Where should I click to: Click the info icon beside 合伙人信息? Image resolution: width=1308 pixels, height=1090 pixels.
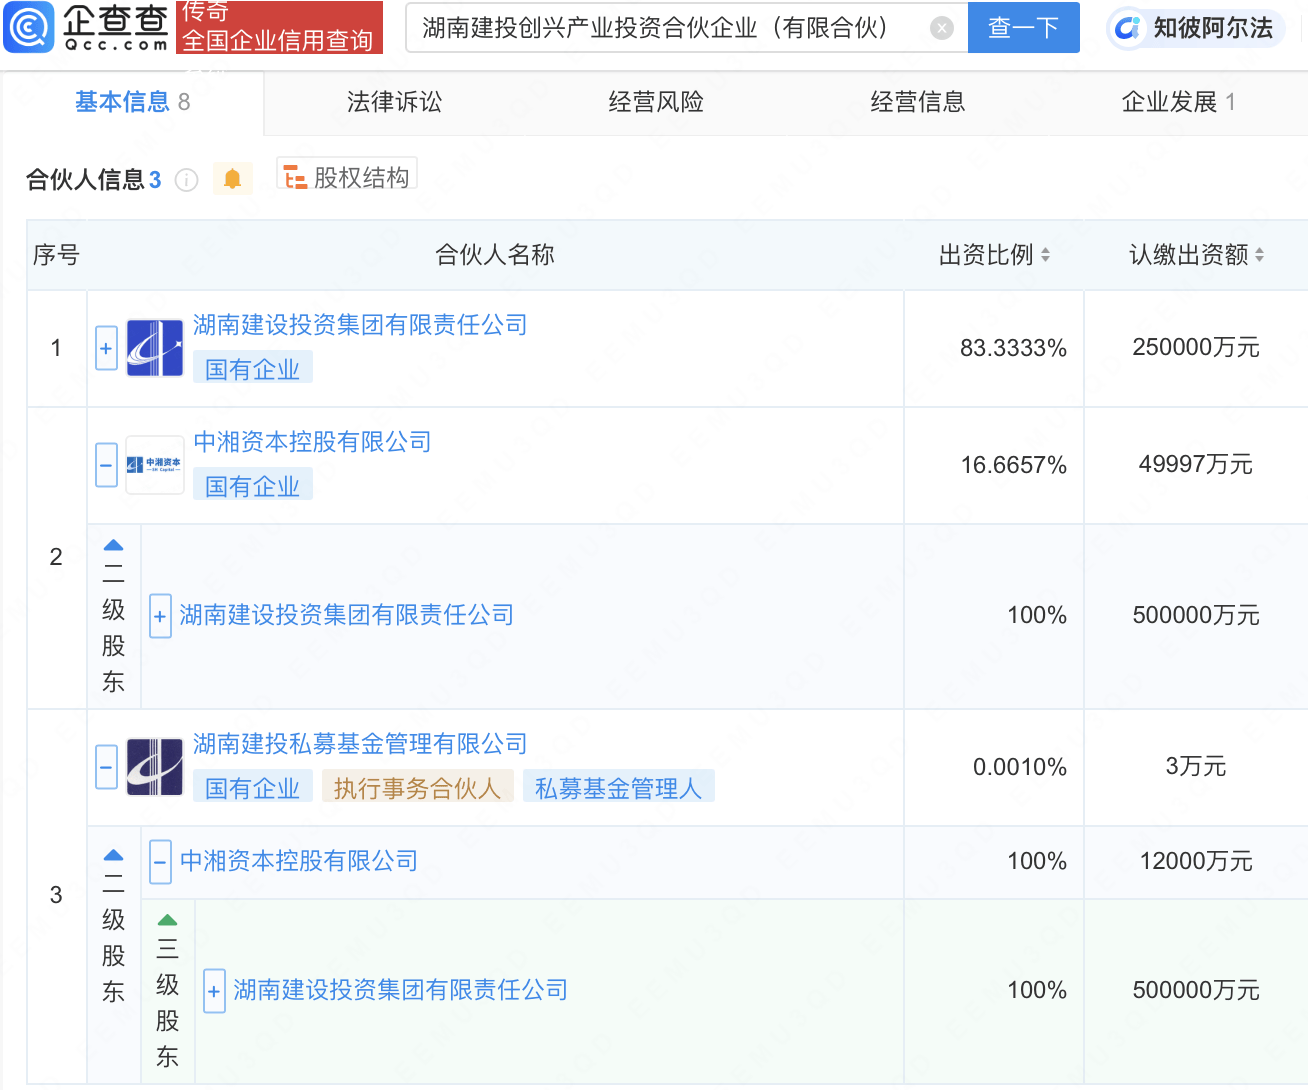click(x=186, y=180)
